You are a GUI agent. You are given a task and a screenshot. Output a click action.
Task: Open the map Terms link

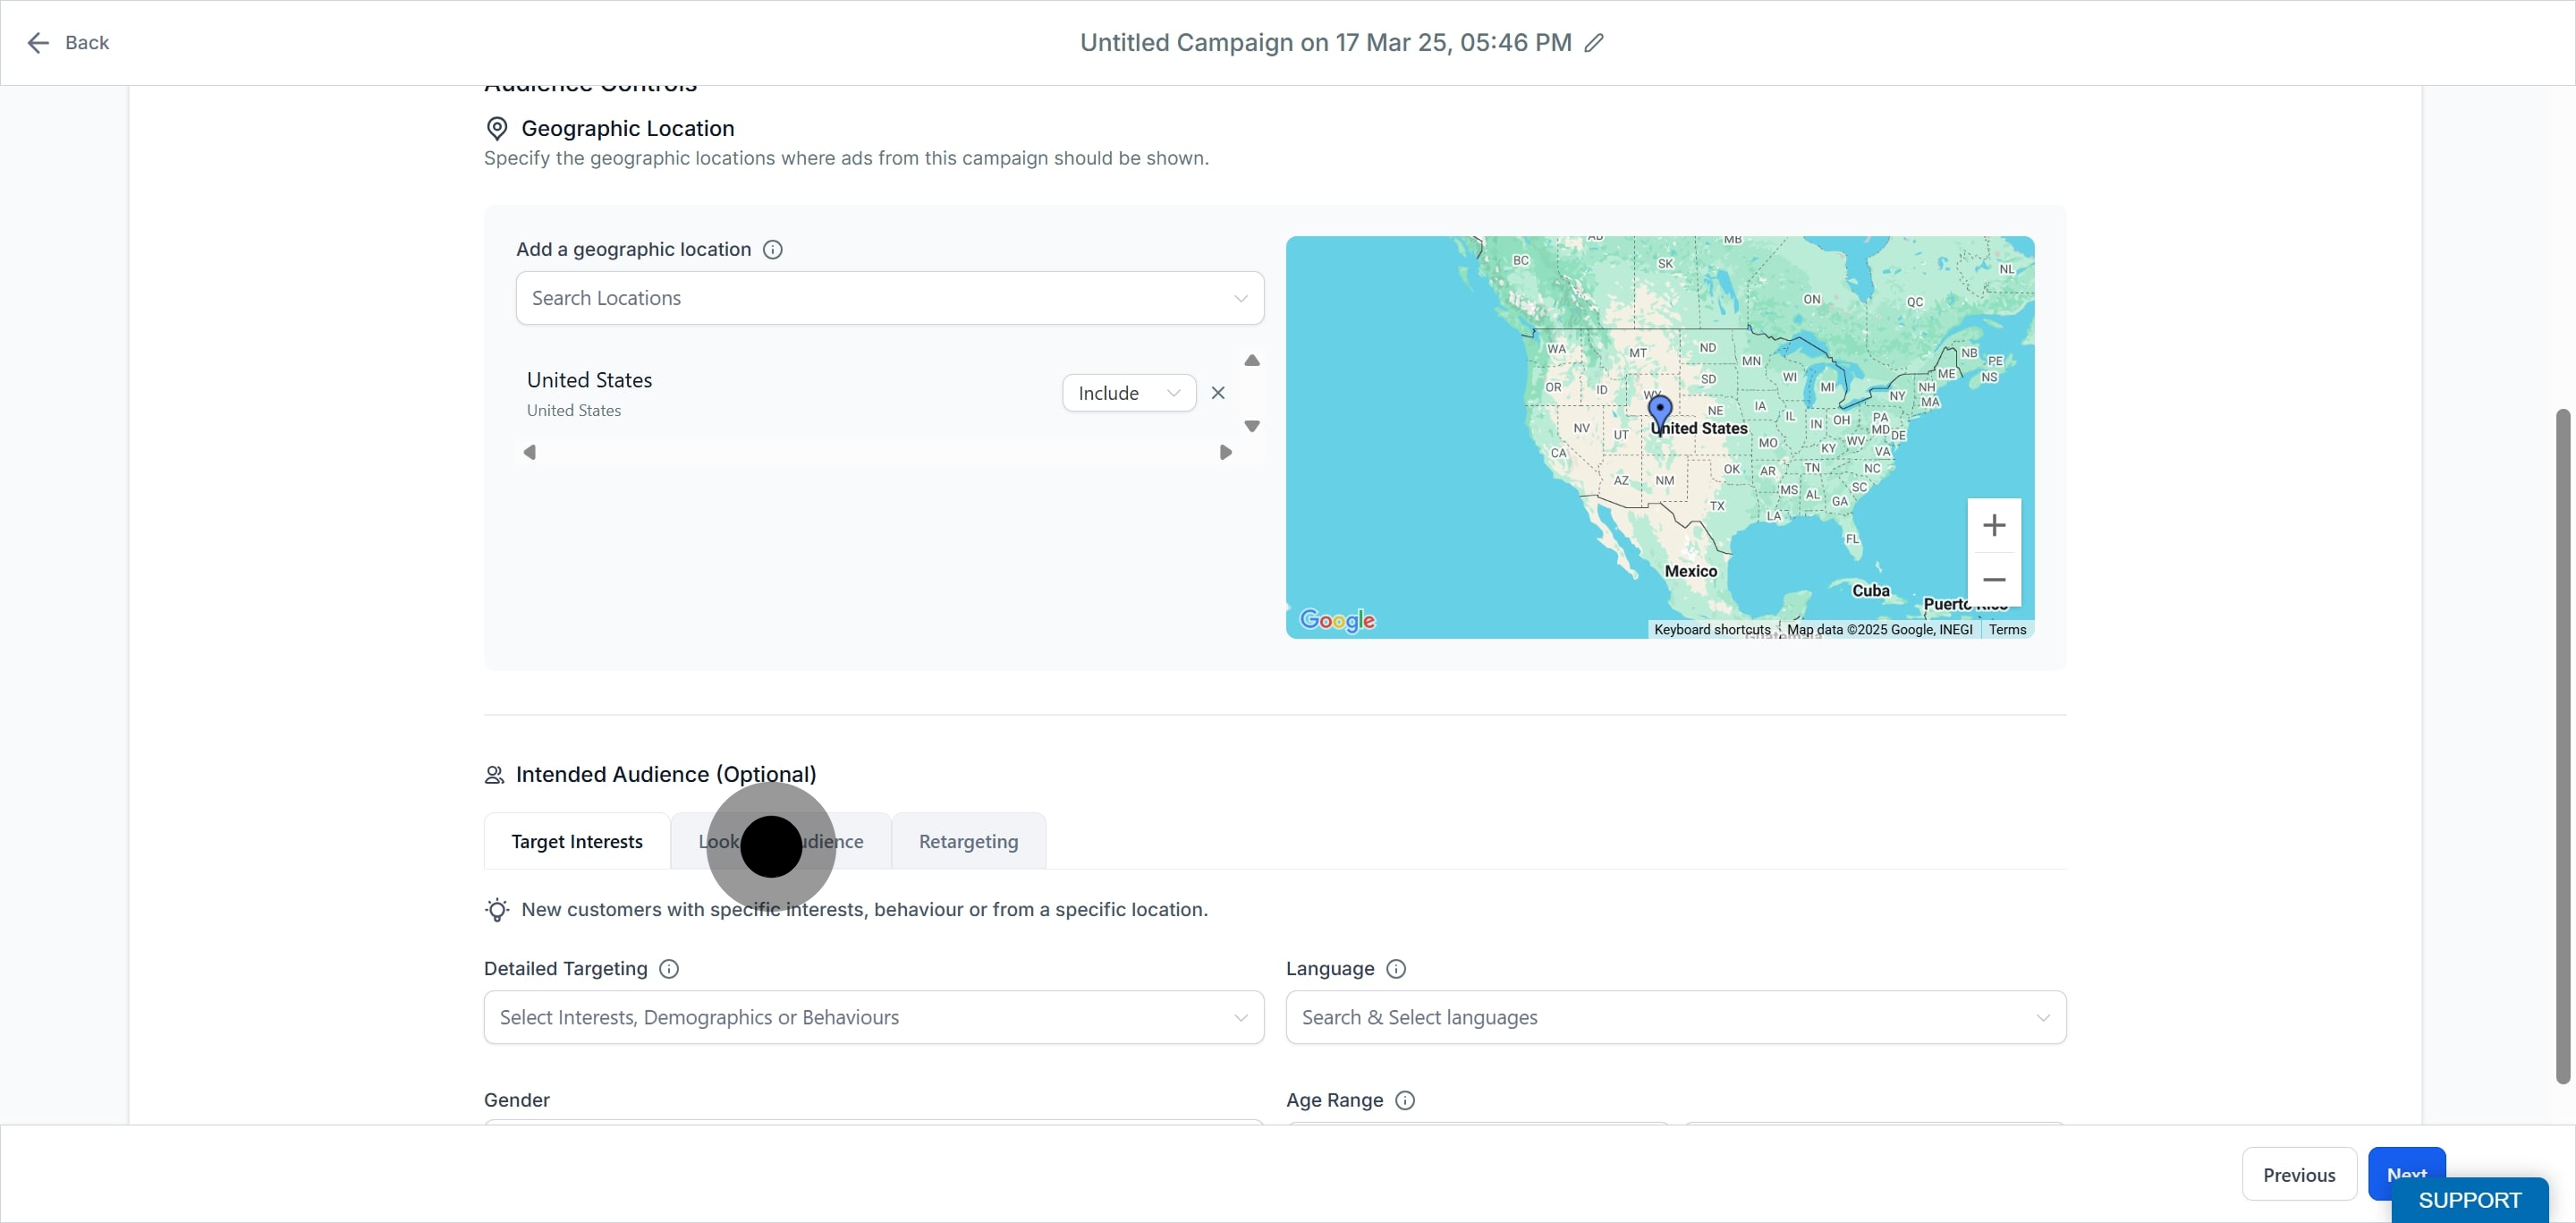point(2007,629)
